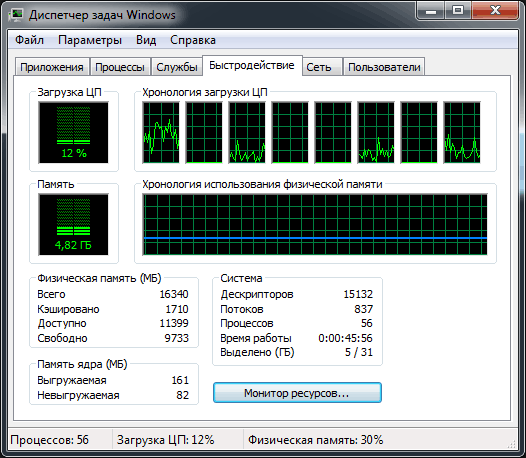Click the Всего value 16340
This screenshot has width=526, height=458.
pos(174,294)
